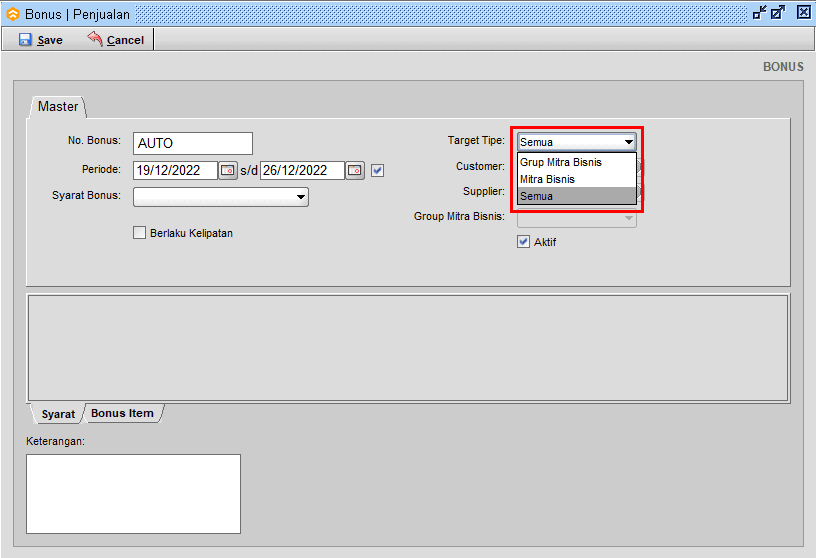Click the Save floppy disk icon
The width and height of the screenshot is (816, 558).
(25, 40)
